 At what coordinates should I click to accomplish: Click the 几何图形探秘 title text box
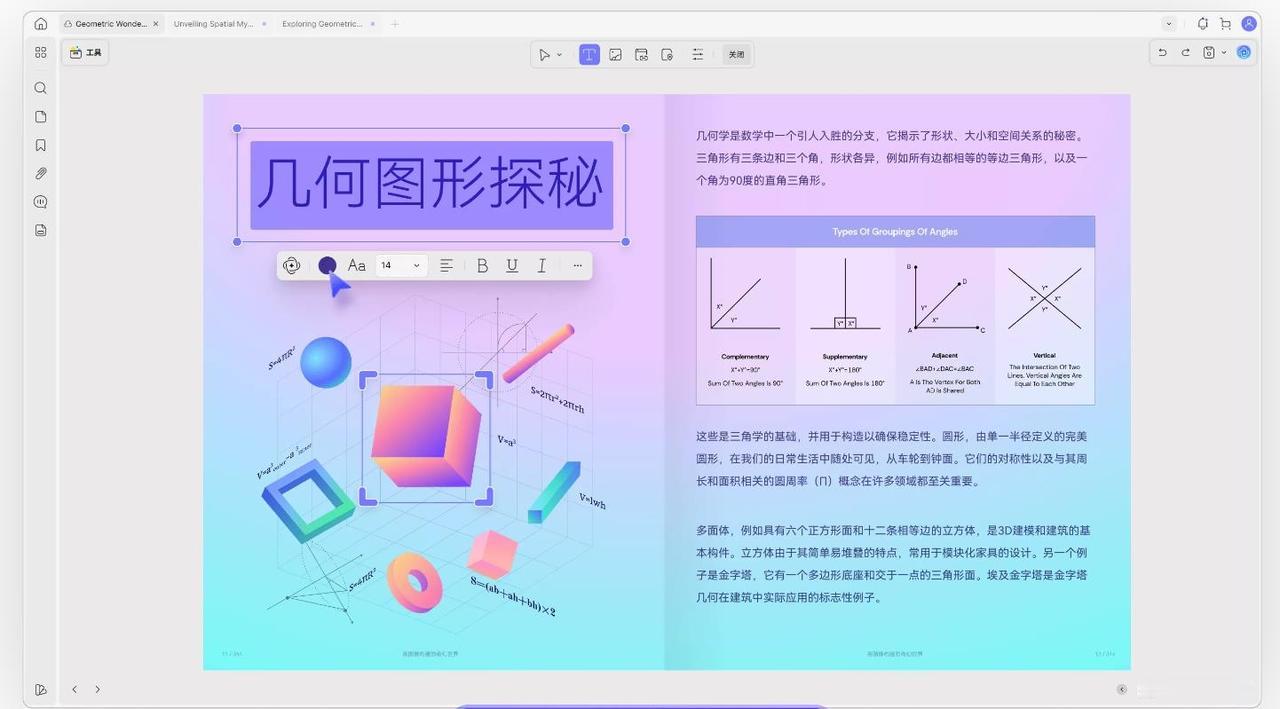pyautogui.click(x=431, y=185)
